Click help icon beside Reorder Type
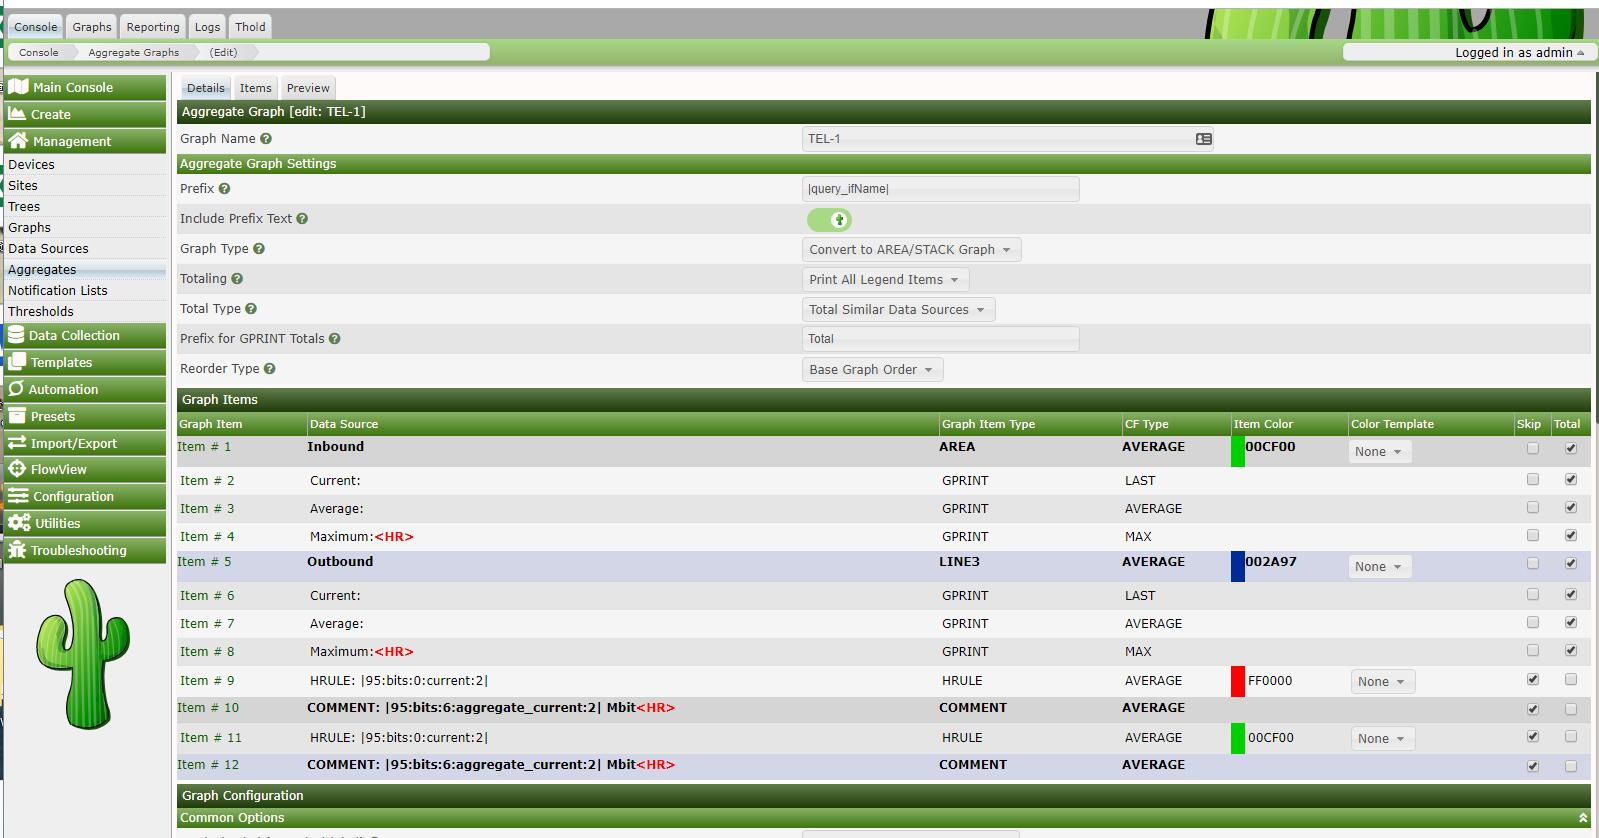 [270, 369]
